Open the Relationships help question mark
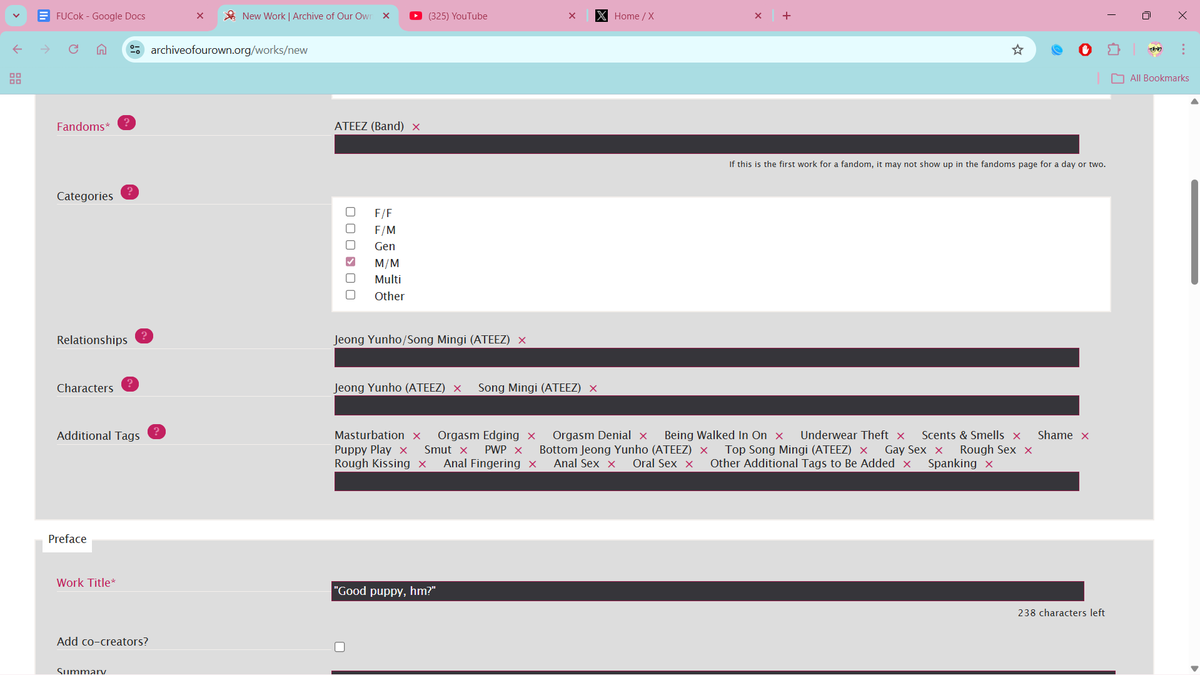The image size is (1200, 675). [x=144, y=335]
